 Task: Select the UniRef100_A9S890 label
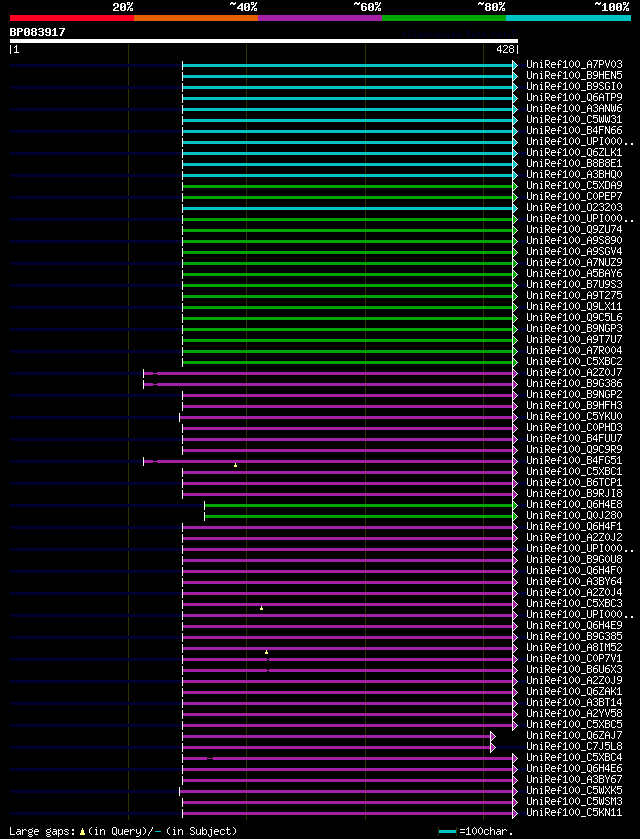tap(574, 241)
